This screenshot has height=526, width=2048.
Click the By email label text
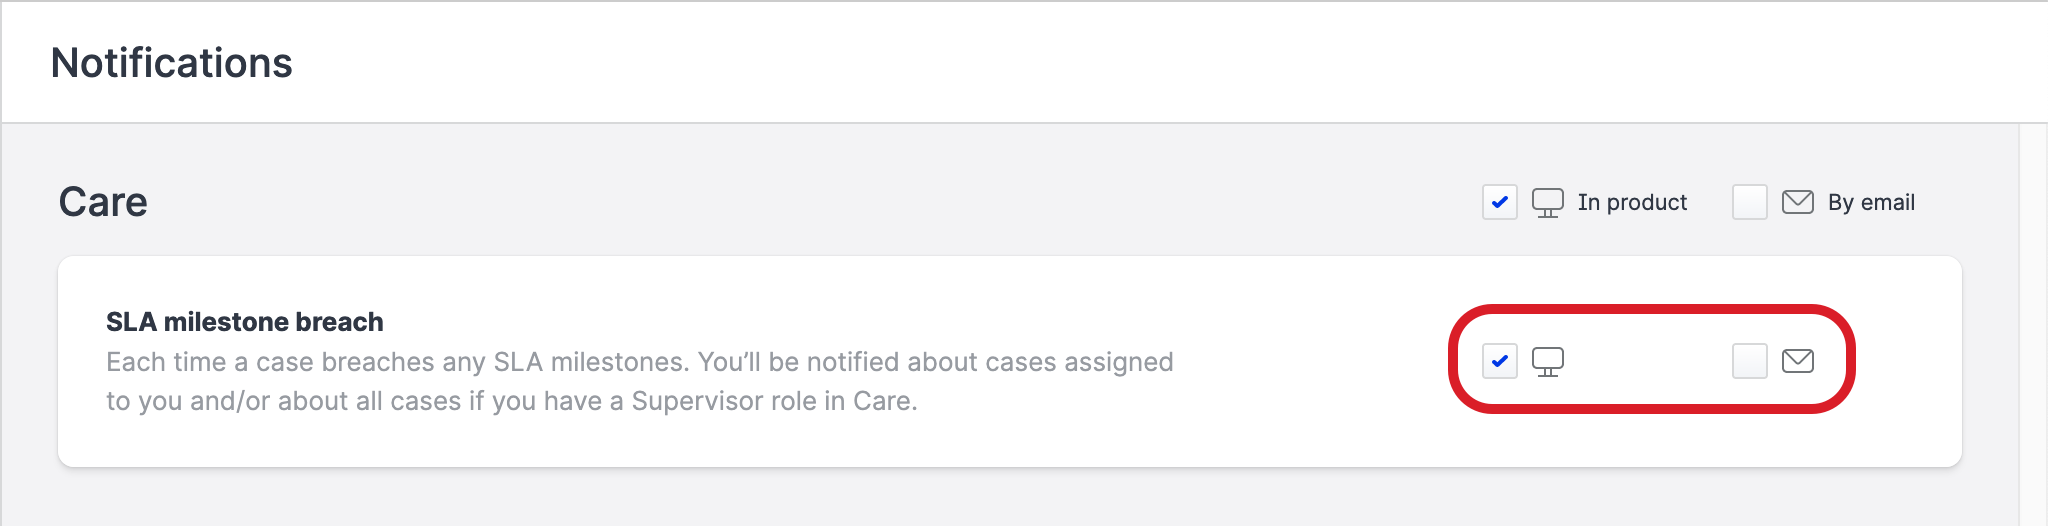coord(1871,203)
